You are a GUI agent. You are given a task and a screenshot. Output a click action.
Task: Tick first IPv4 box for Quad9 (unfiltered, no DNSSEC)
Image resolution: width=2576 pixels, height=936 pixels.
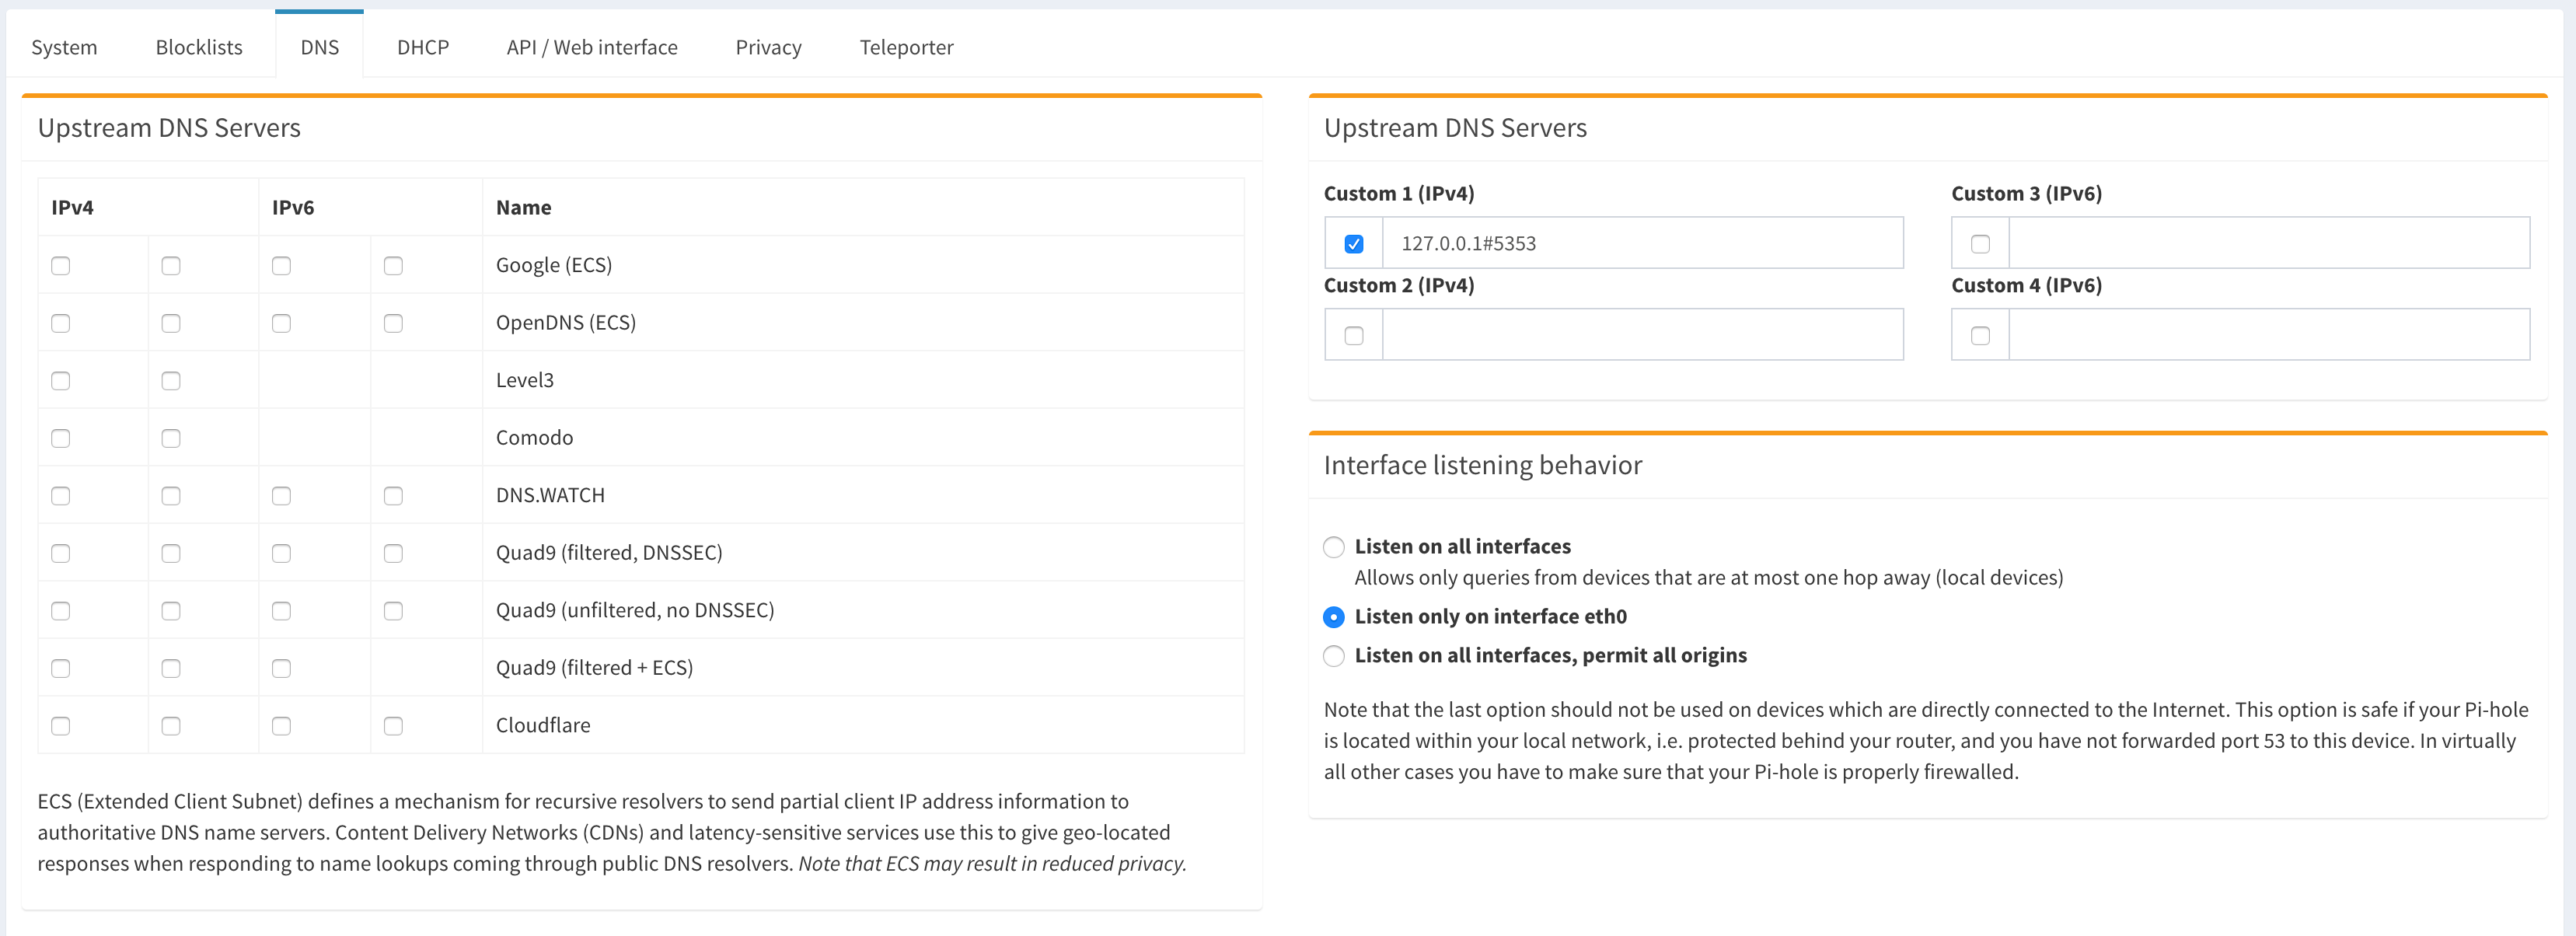pos(61,611)
